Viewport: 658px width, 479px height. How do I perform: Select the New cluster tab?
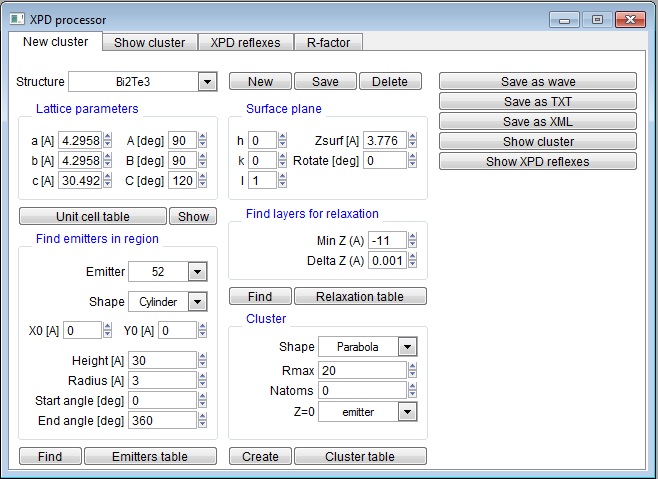(55, 42)
